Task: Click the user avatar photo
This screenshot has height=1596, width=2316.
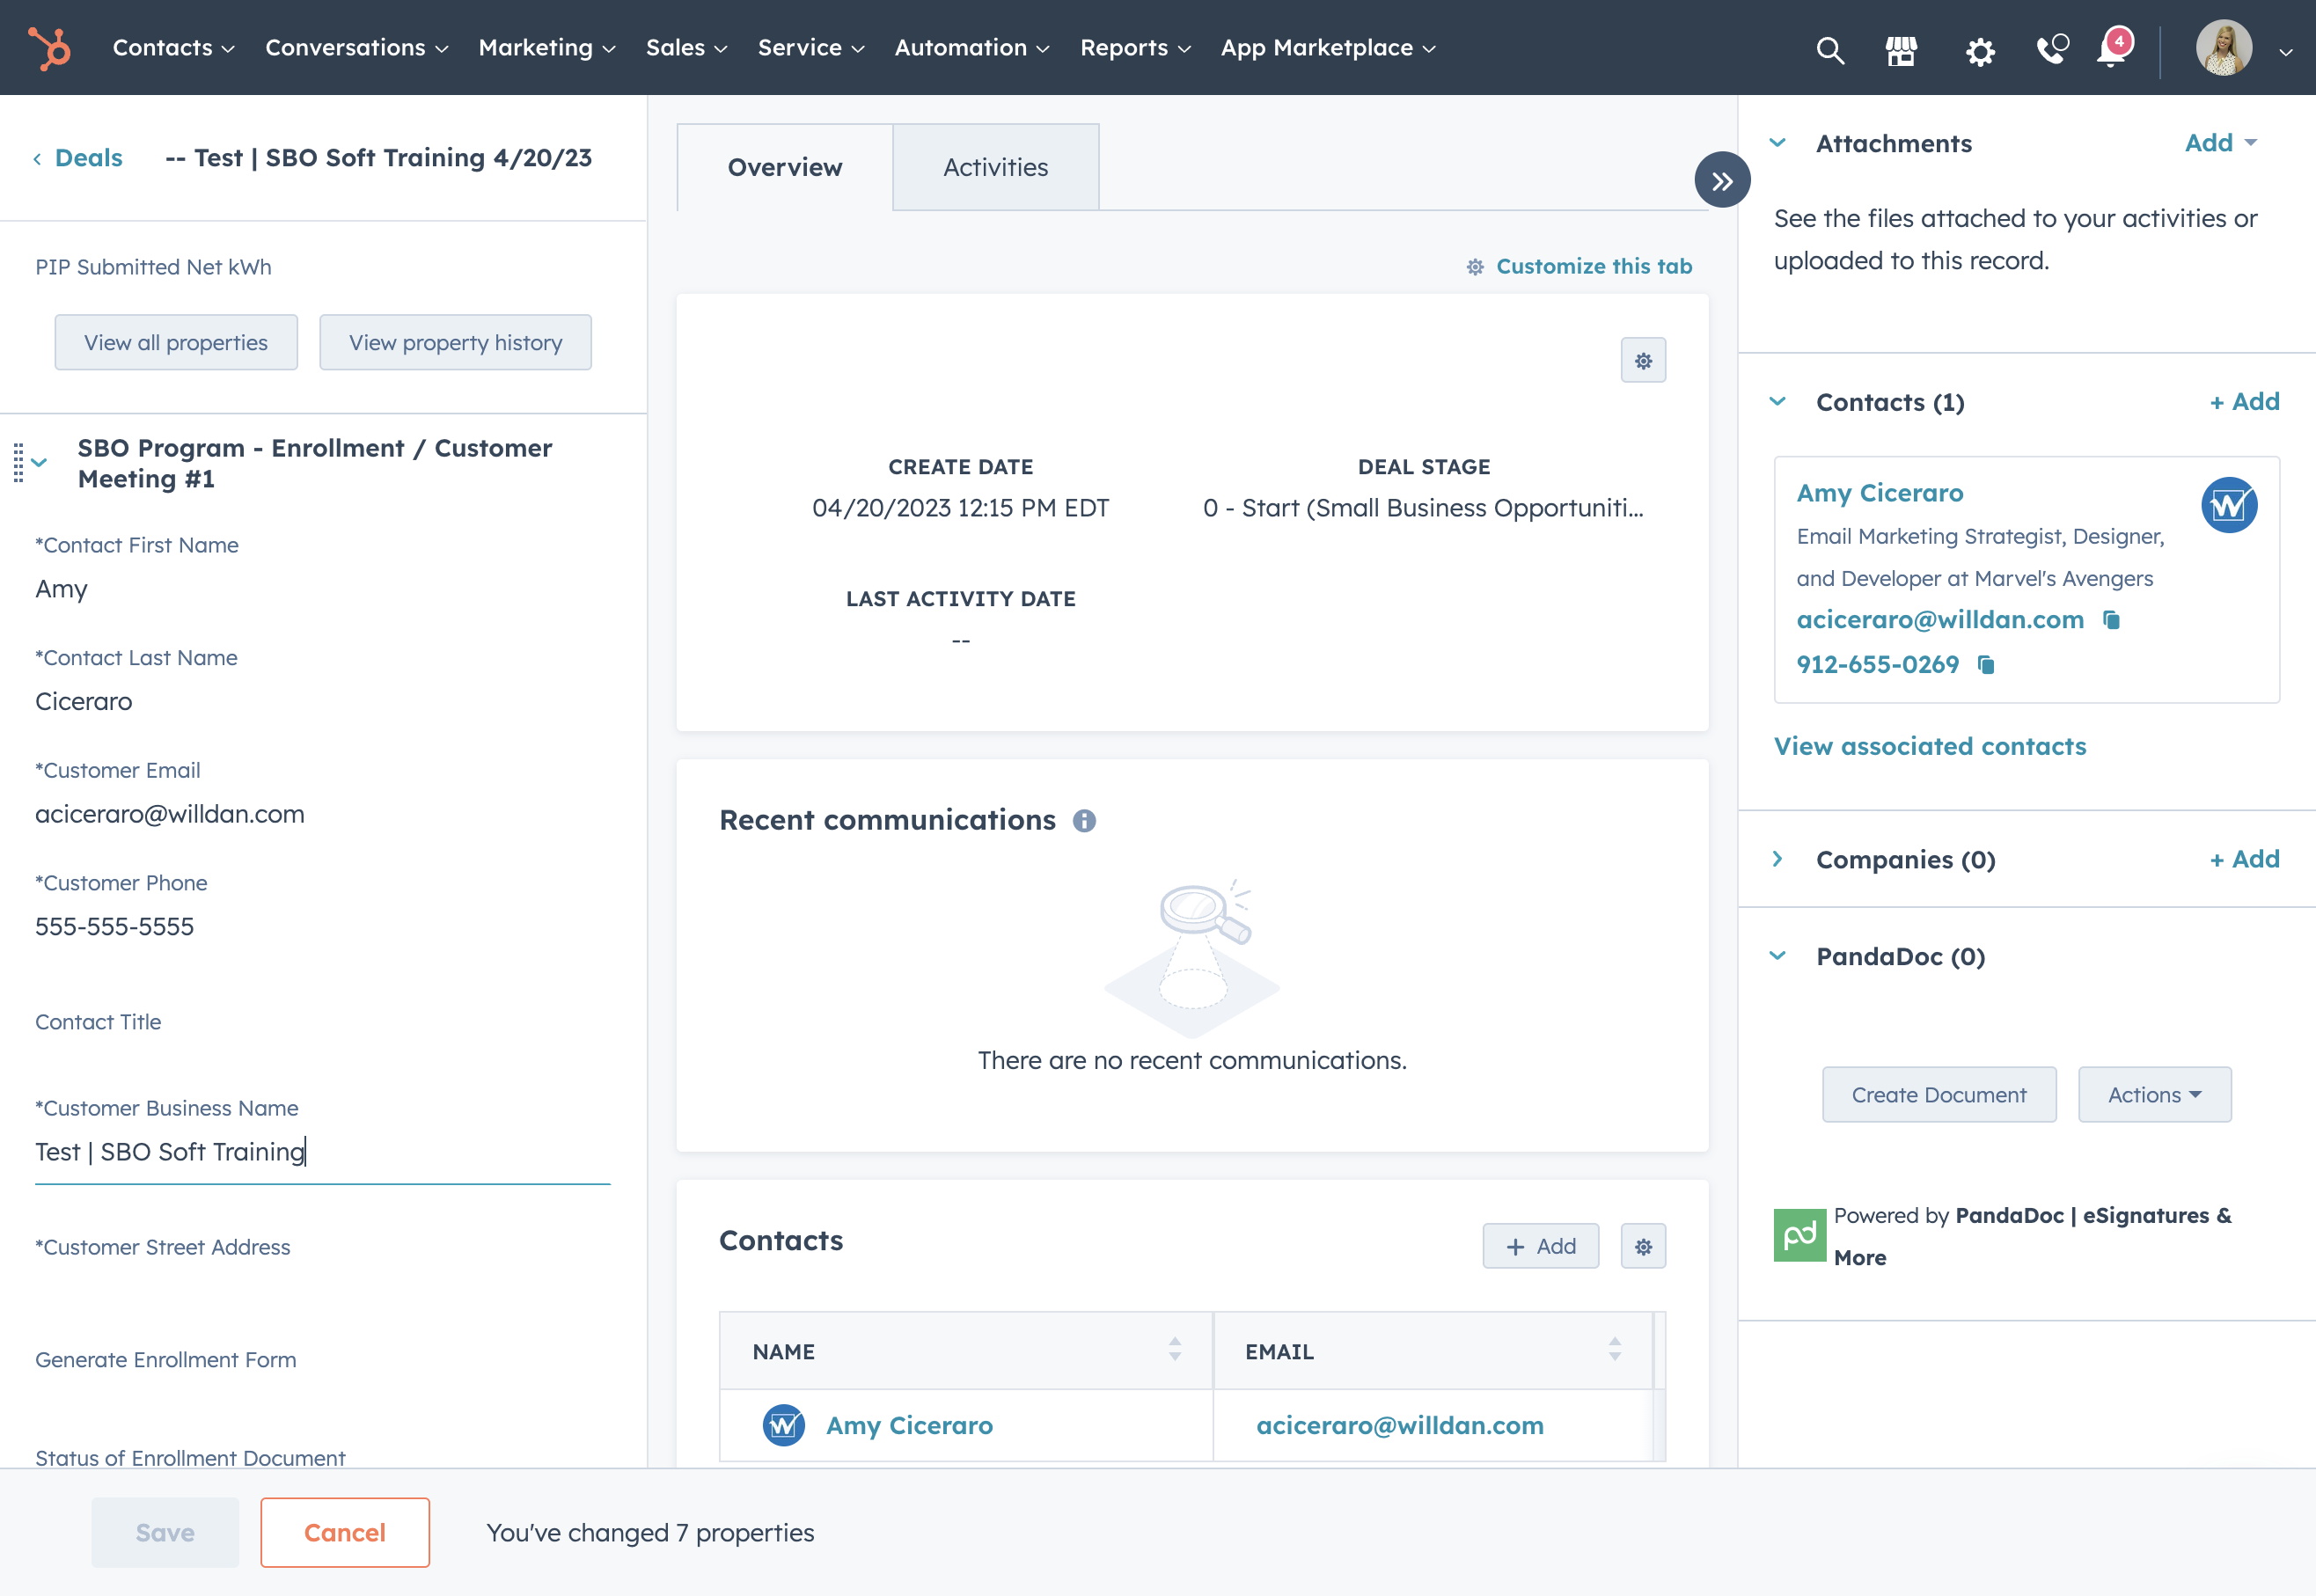Action: click(x=2224, y=48)
